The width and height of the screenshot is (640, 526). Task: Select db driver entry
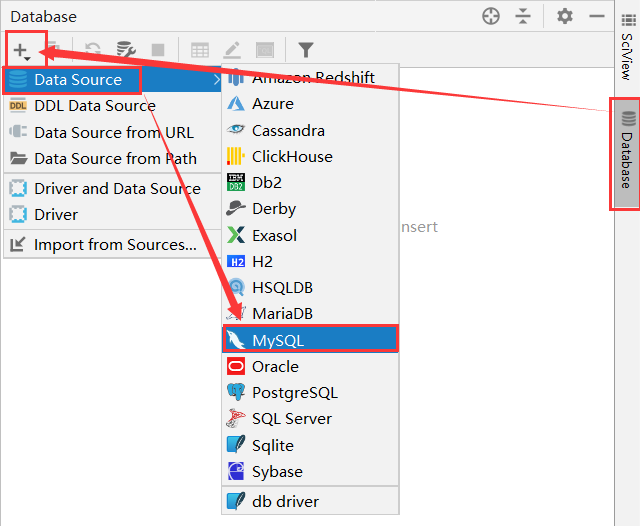pos(310,502)
